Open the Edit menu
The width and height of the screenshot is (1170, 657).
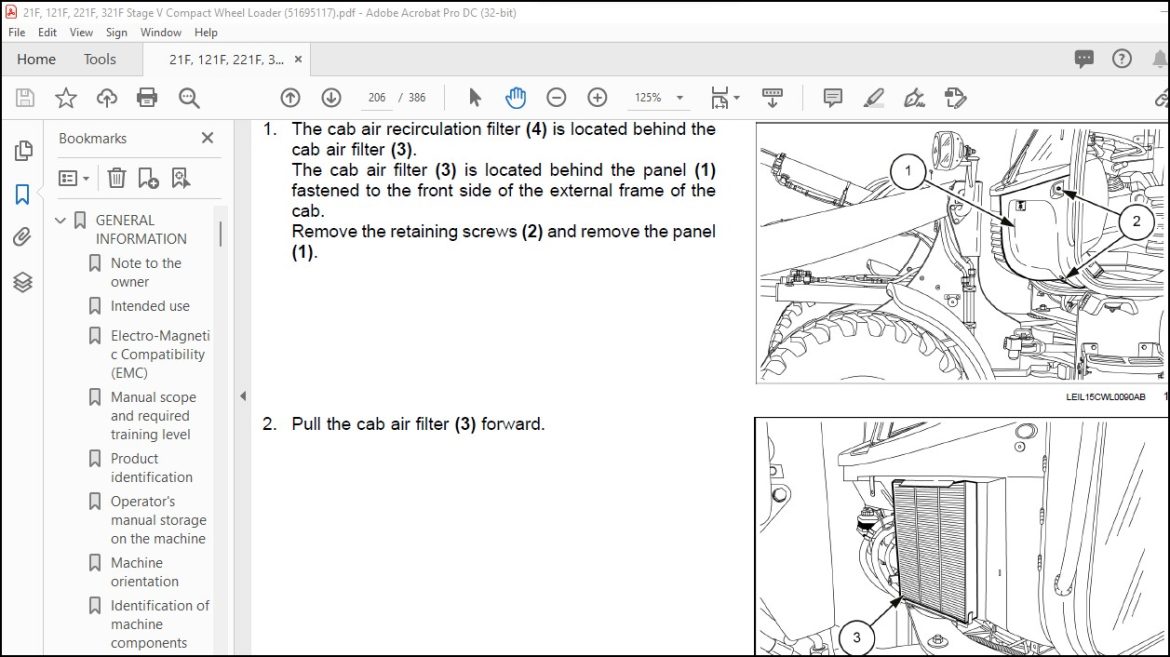[x=47, y=32]
